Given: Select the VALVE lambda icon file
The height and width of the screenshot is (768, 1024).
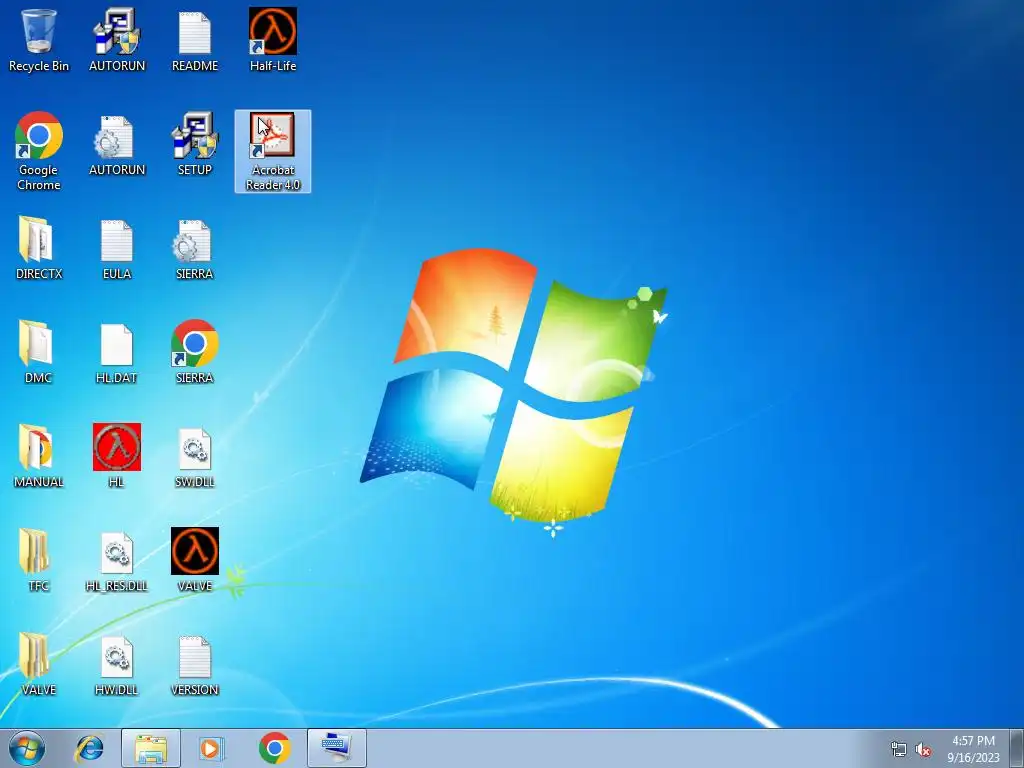Looking at the screenshot, I should pyautogui.click(x=195, y=560).
